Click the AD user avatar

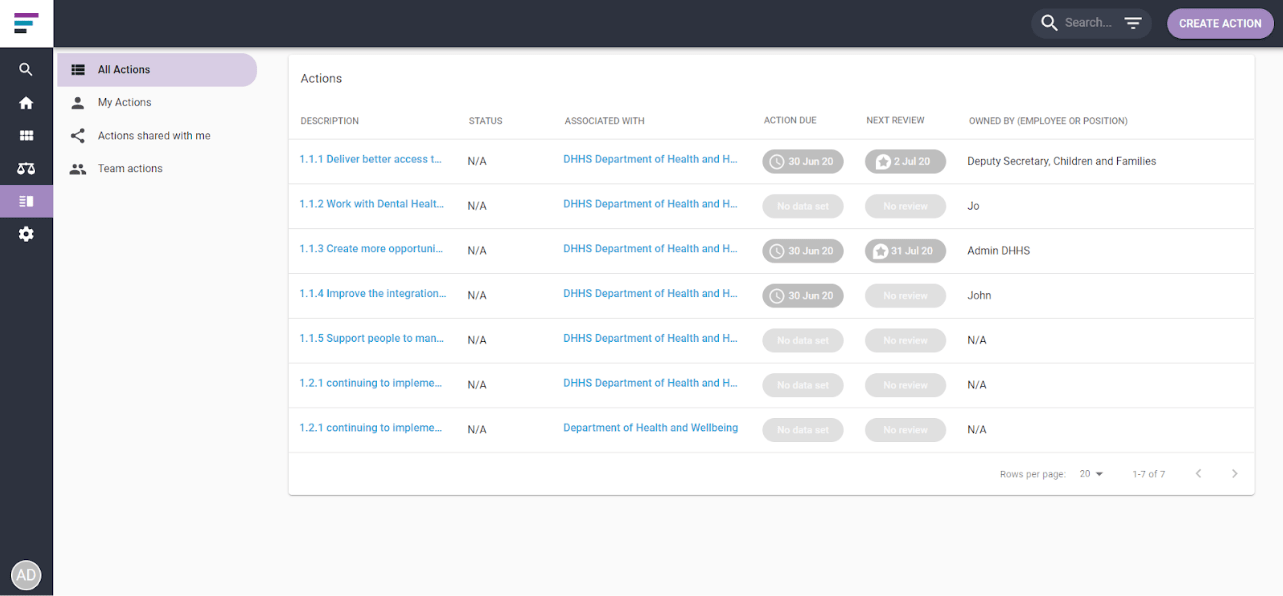26,575
